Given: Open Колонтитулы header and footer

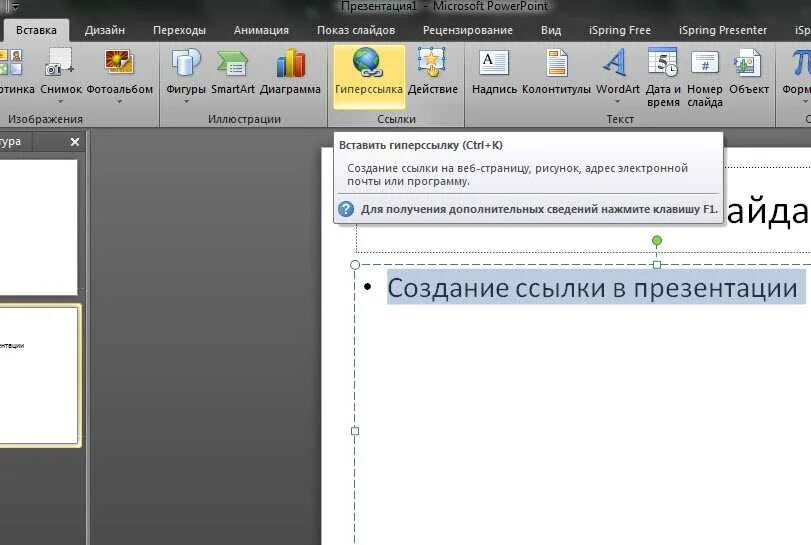Looking at the screenshot, I should tap(556, 71).
